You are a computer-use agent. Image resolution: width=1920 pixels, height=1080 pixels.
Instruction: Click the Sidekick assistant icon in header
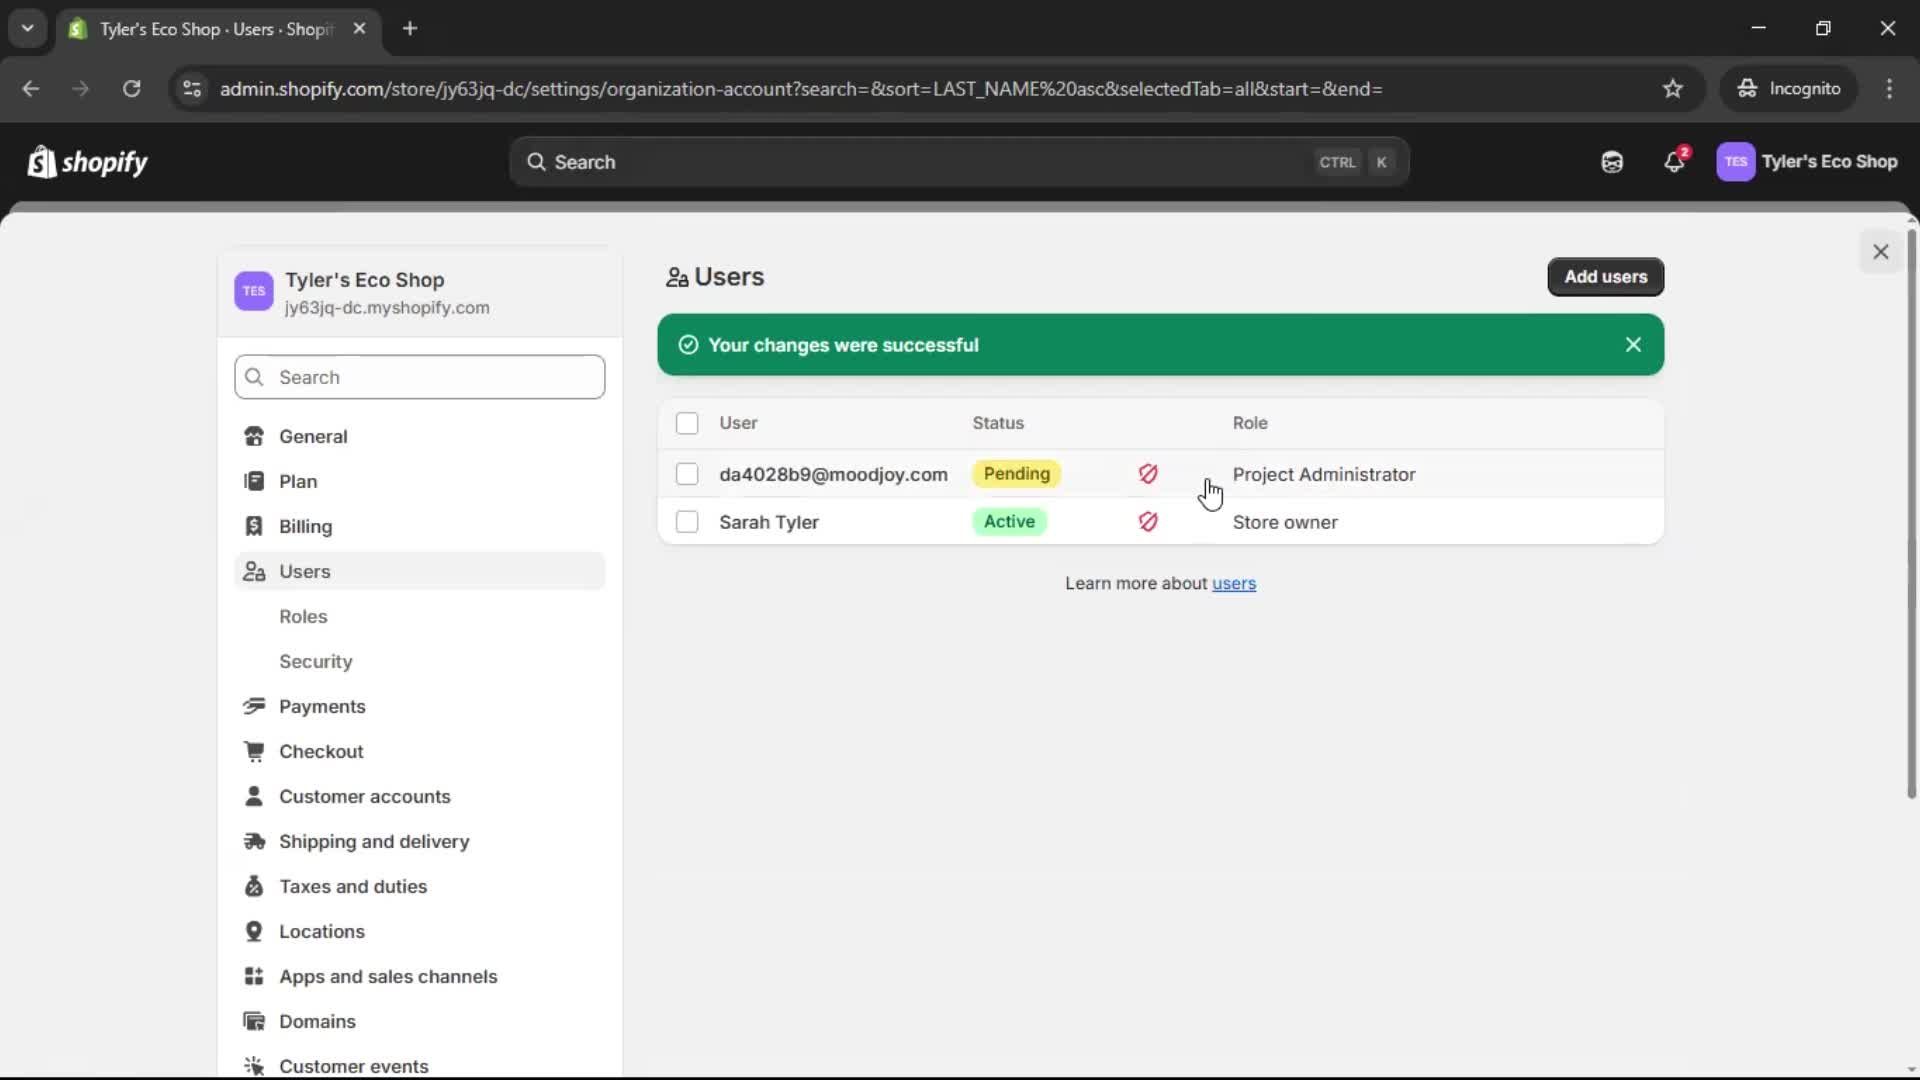click(x=1611, y=162)
